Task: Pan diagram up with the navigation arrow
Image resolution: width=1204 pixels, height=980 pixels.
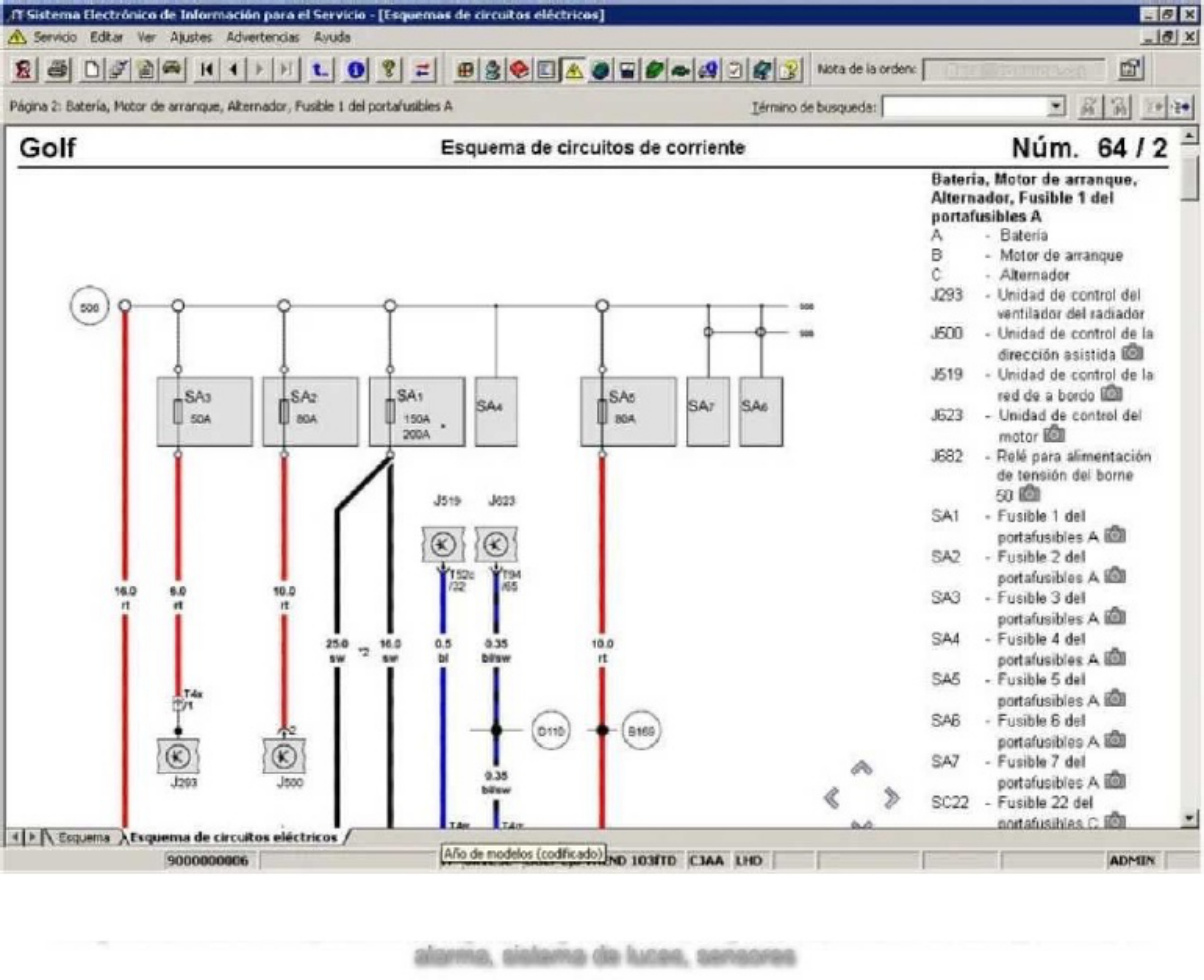Action: point(861,768)
